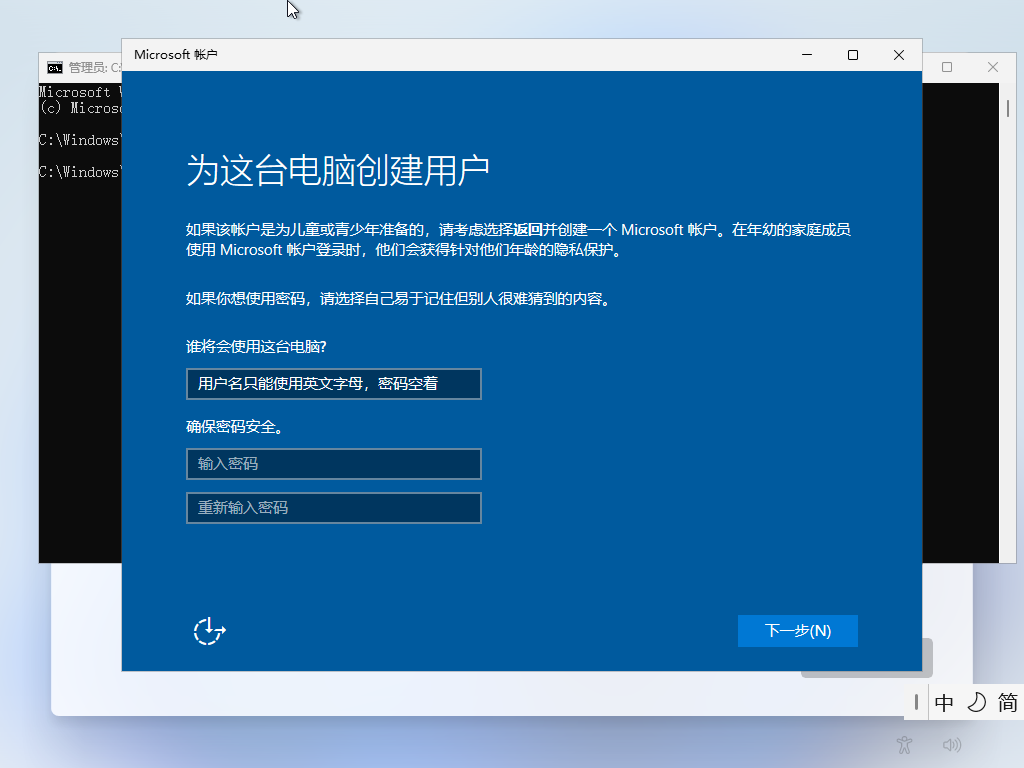The width and height of the screenshot is (1024, 768).
Task: Select the username input field
Action: (x=333, y=384)
